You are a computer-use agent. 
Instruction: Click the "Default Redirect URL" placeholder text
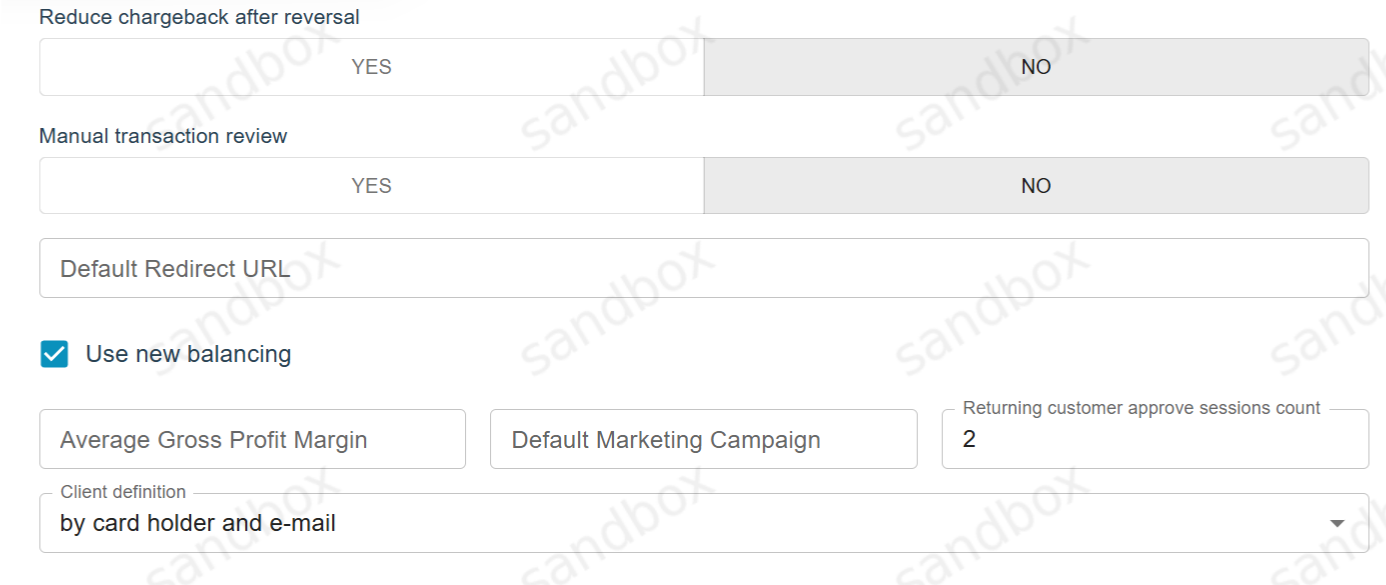click(x=175, y=269)
